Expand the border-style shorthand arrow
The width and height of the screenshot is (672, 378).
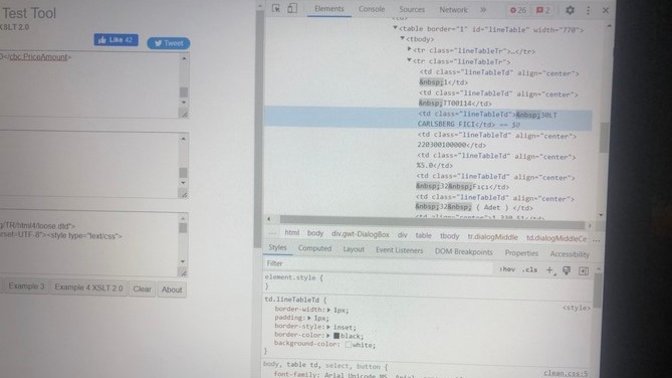(x=329, y=327)
